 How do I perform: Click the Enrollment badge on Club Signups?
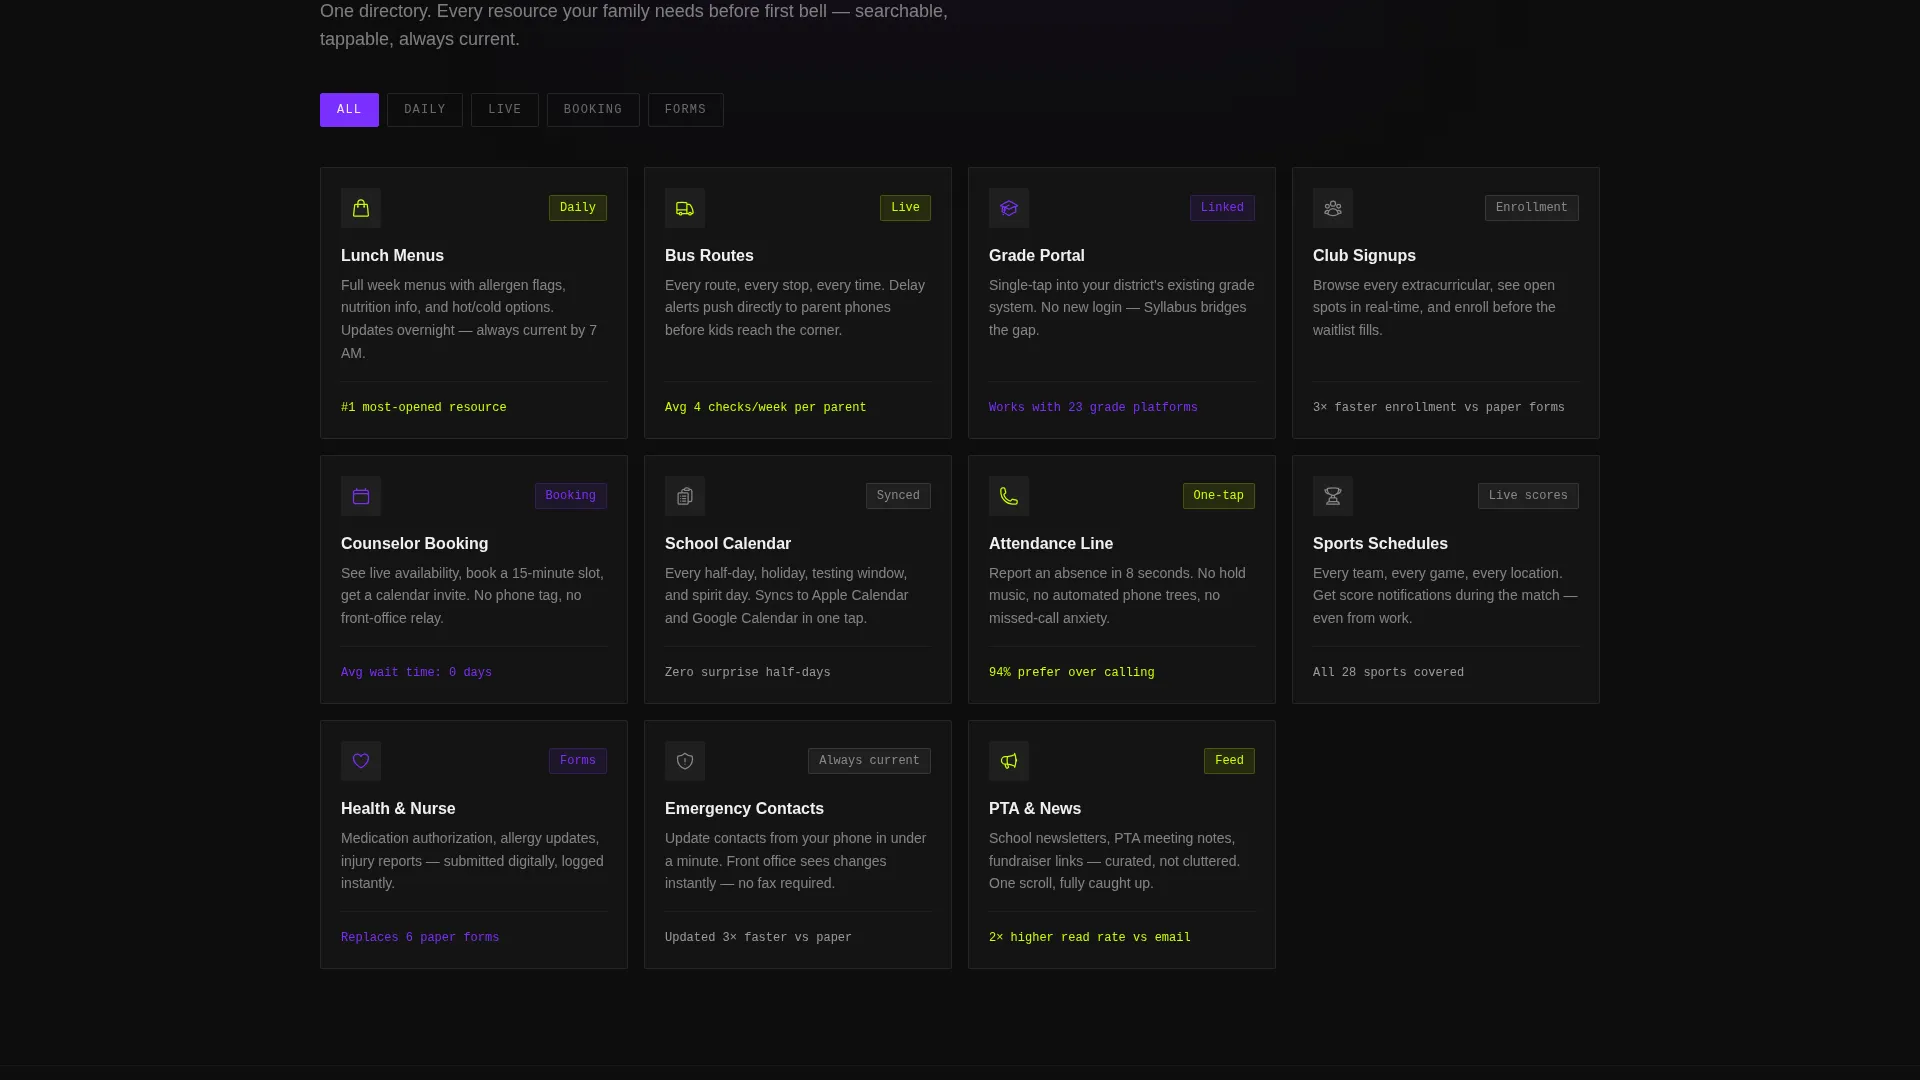1531,208
